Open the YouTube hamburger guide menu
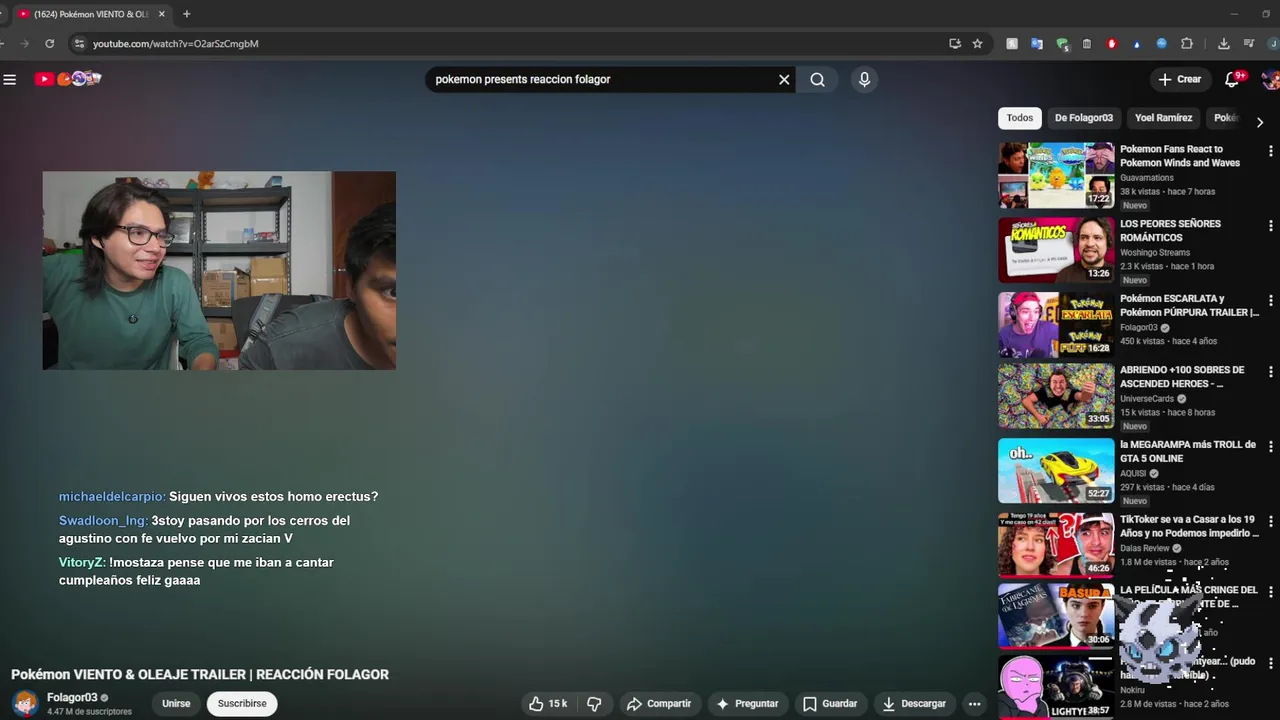The width and height of the screenshot is (1280, 720). coord(10,79)
